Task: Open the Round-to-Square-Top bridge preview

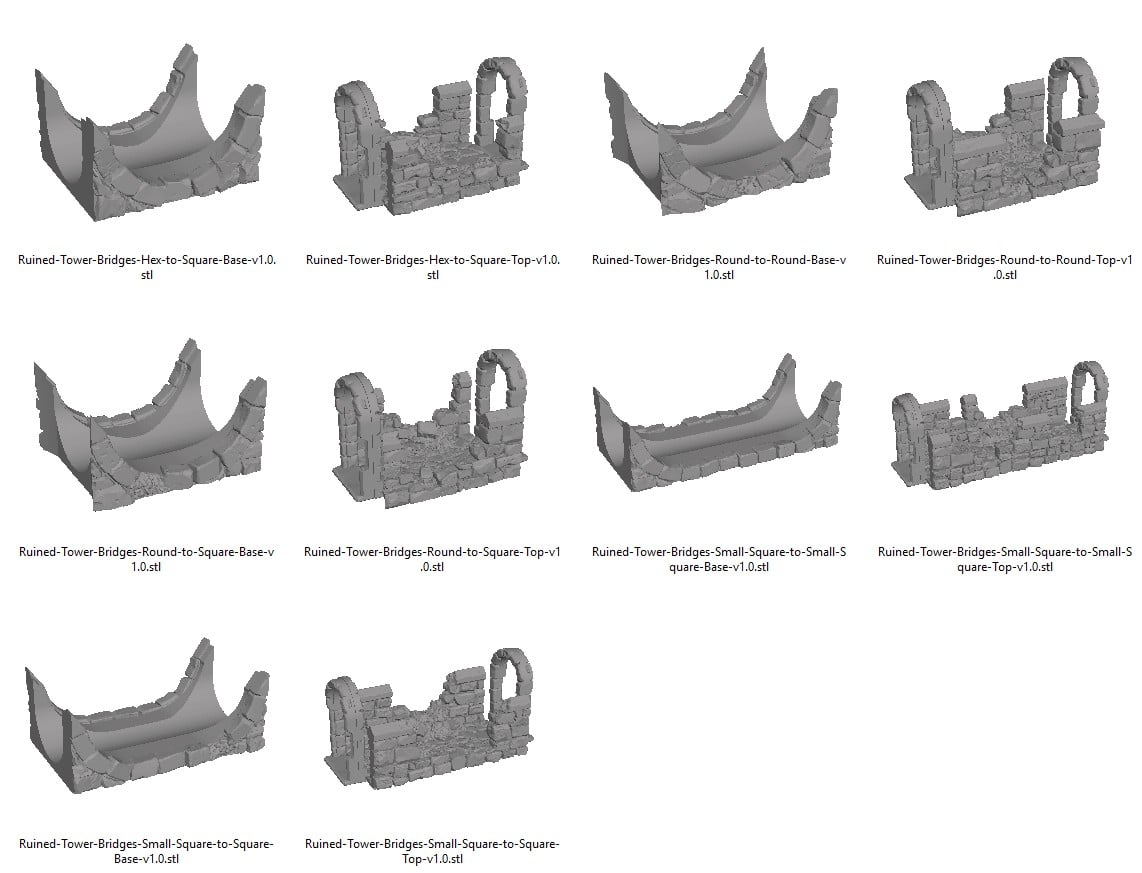Action: (x=430, y=440)
